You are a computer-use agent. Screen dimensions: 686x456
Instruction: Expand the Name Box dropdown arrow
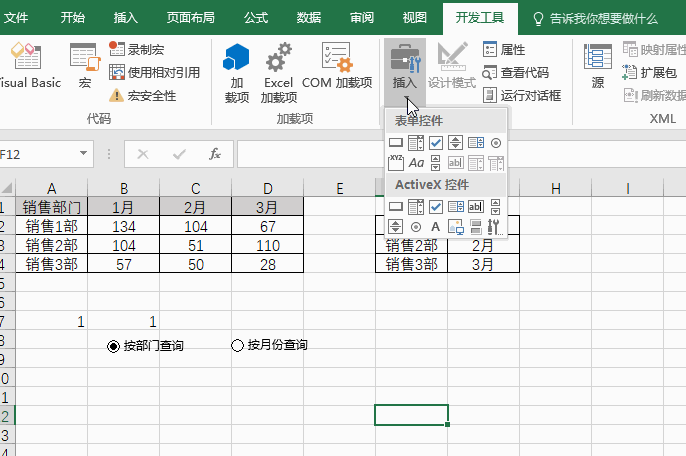pyautogui.click(x=83, y=154)
